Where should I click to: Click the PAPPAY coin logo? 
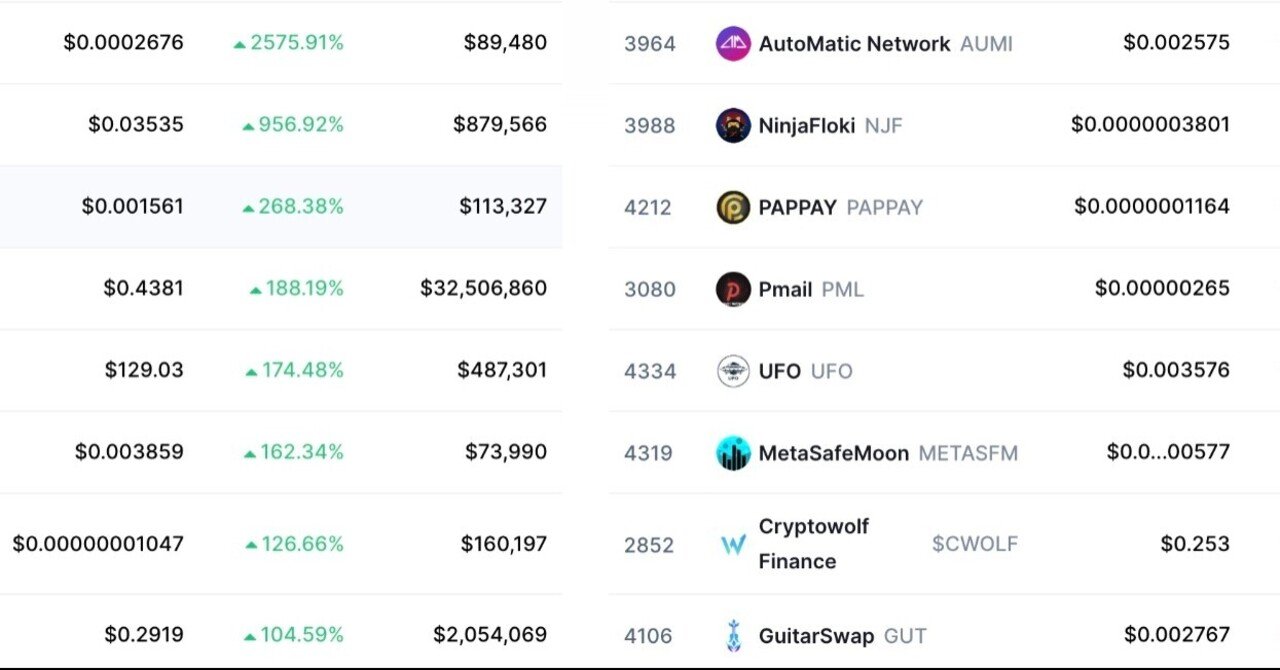pos(733,208)
